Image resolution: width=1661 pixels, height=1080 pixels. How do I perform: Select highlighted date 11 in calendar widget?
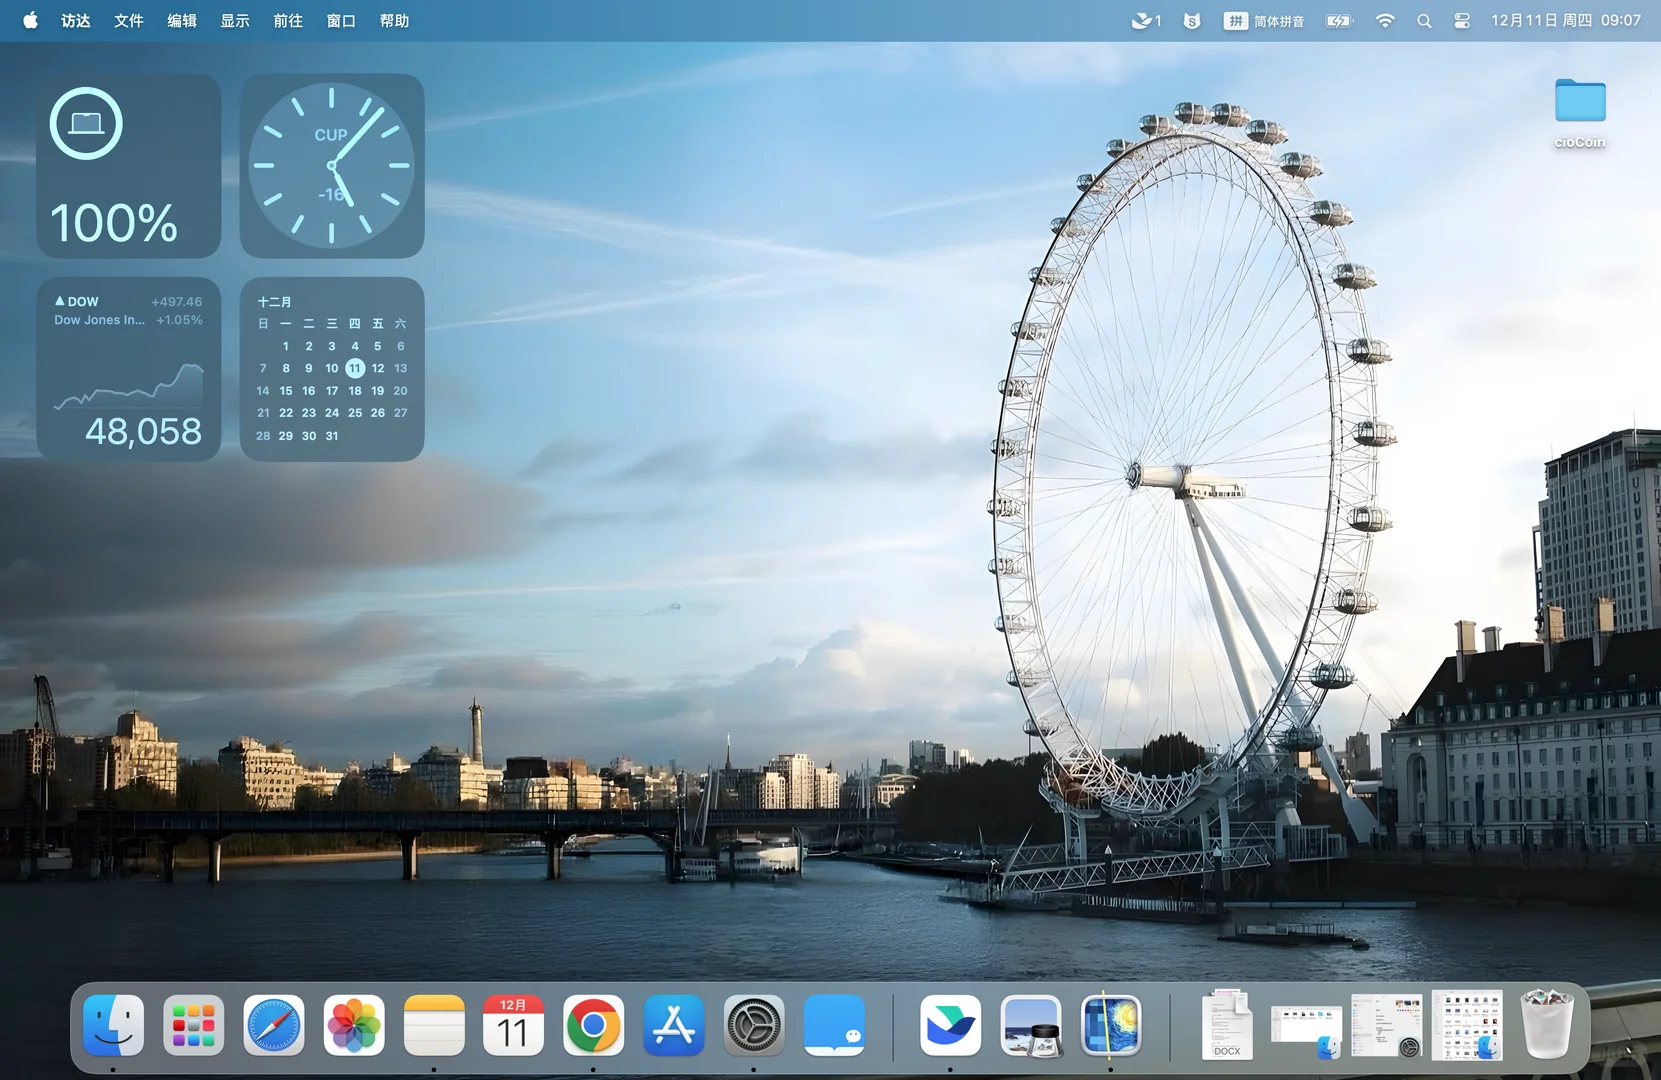point(355,368)
